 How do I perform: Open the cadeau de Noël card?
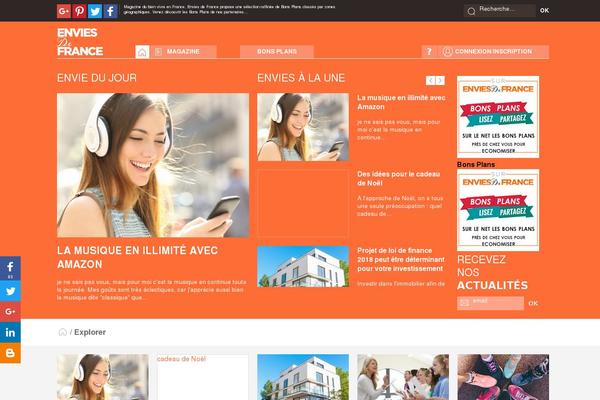pos(203,377)
